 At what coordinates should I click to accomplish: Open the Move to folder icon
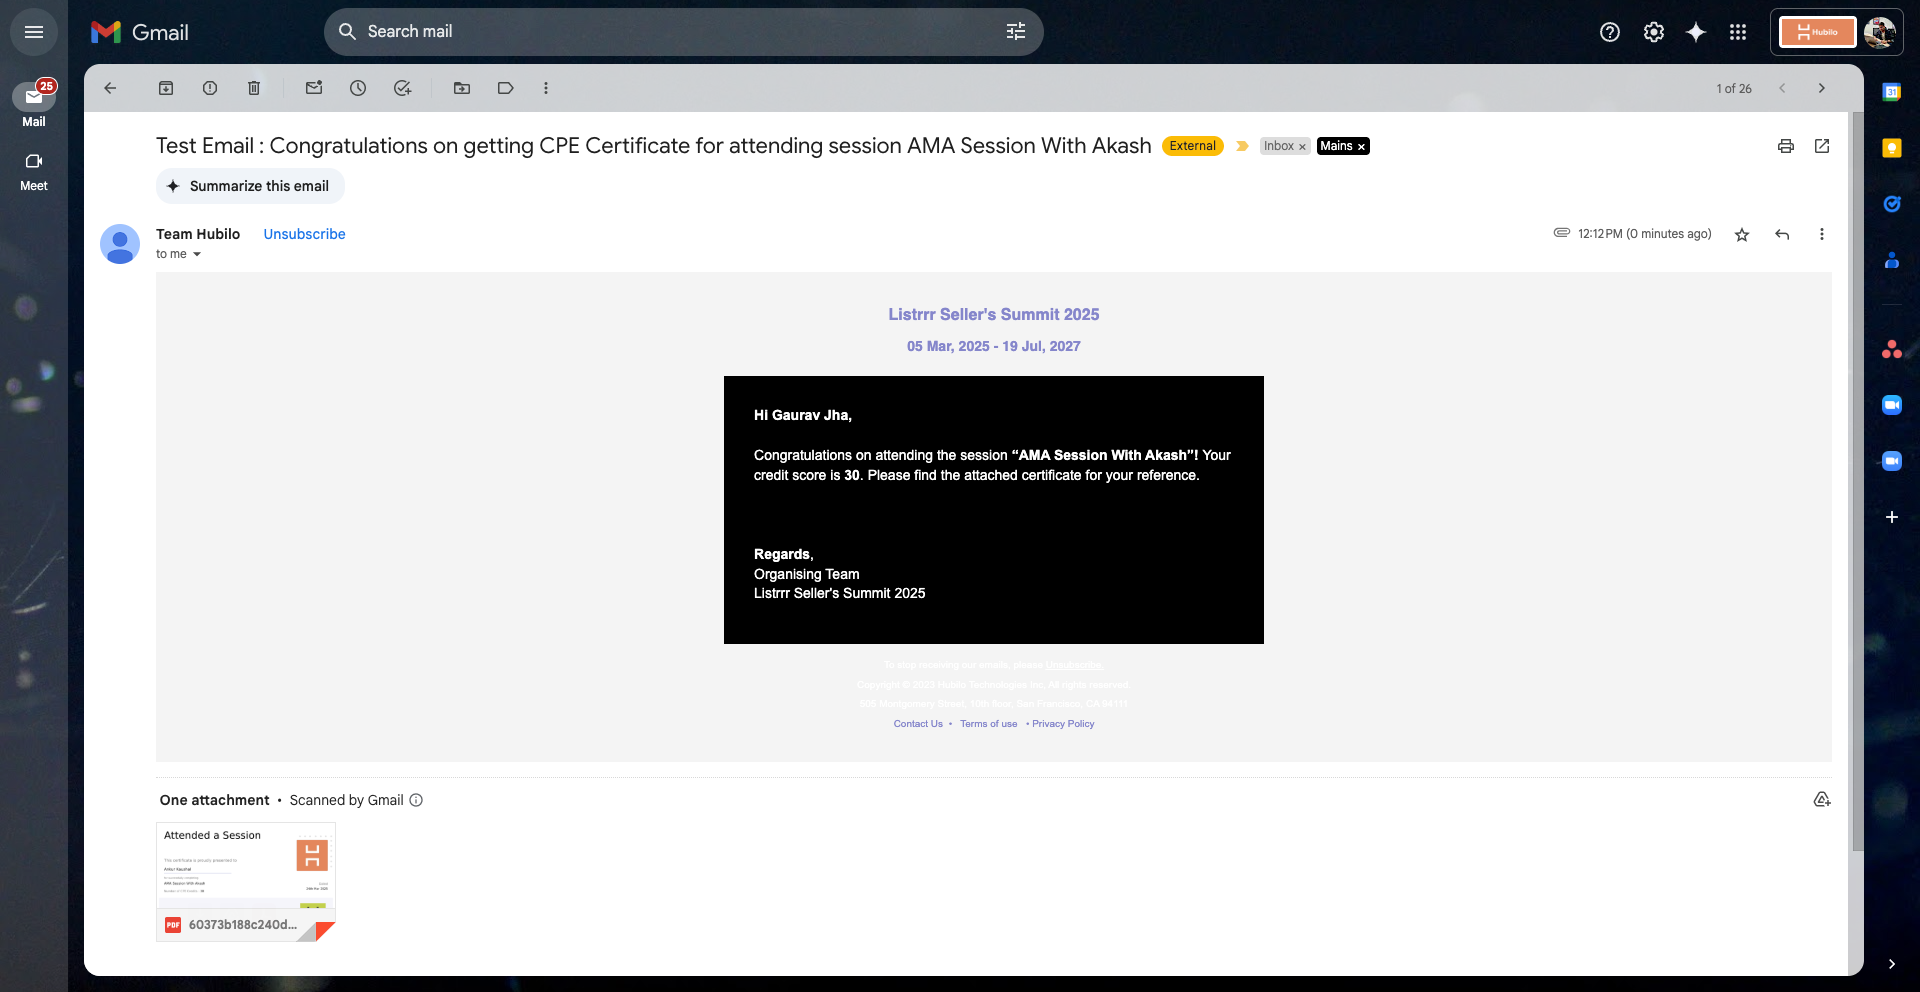(x=462, y=88)
